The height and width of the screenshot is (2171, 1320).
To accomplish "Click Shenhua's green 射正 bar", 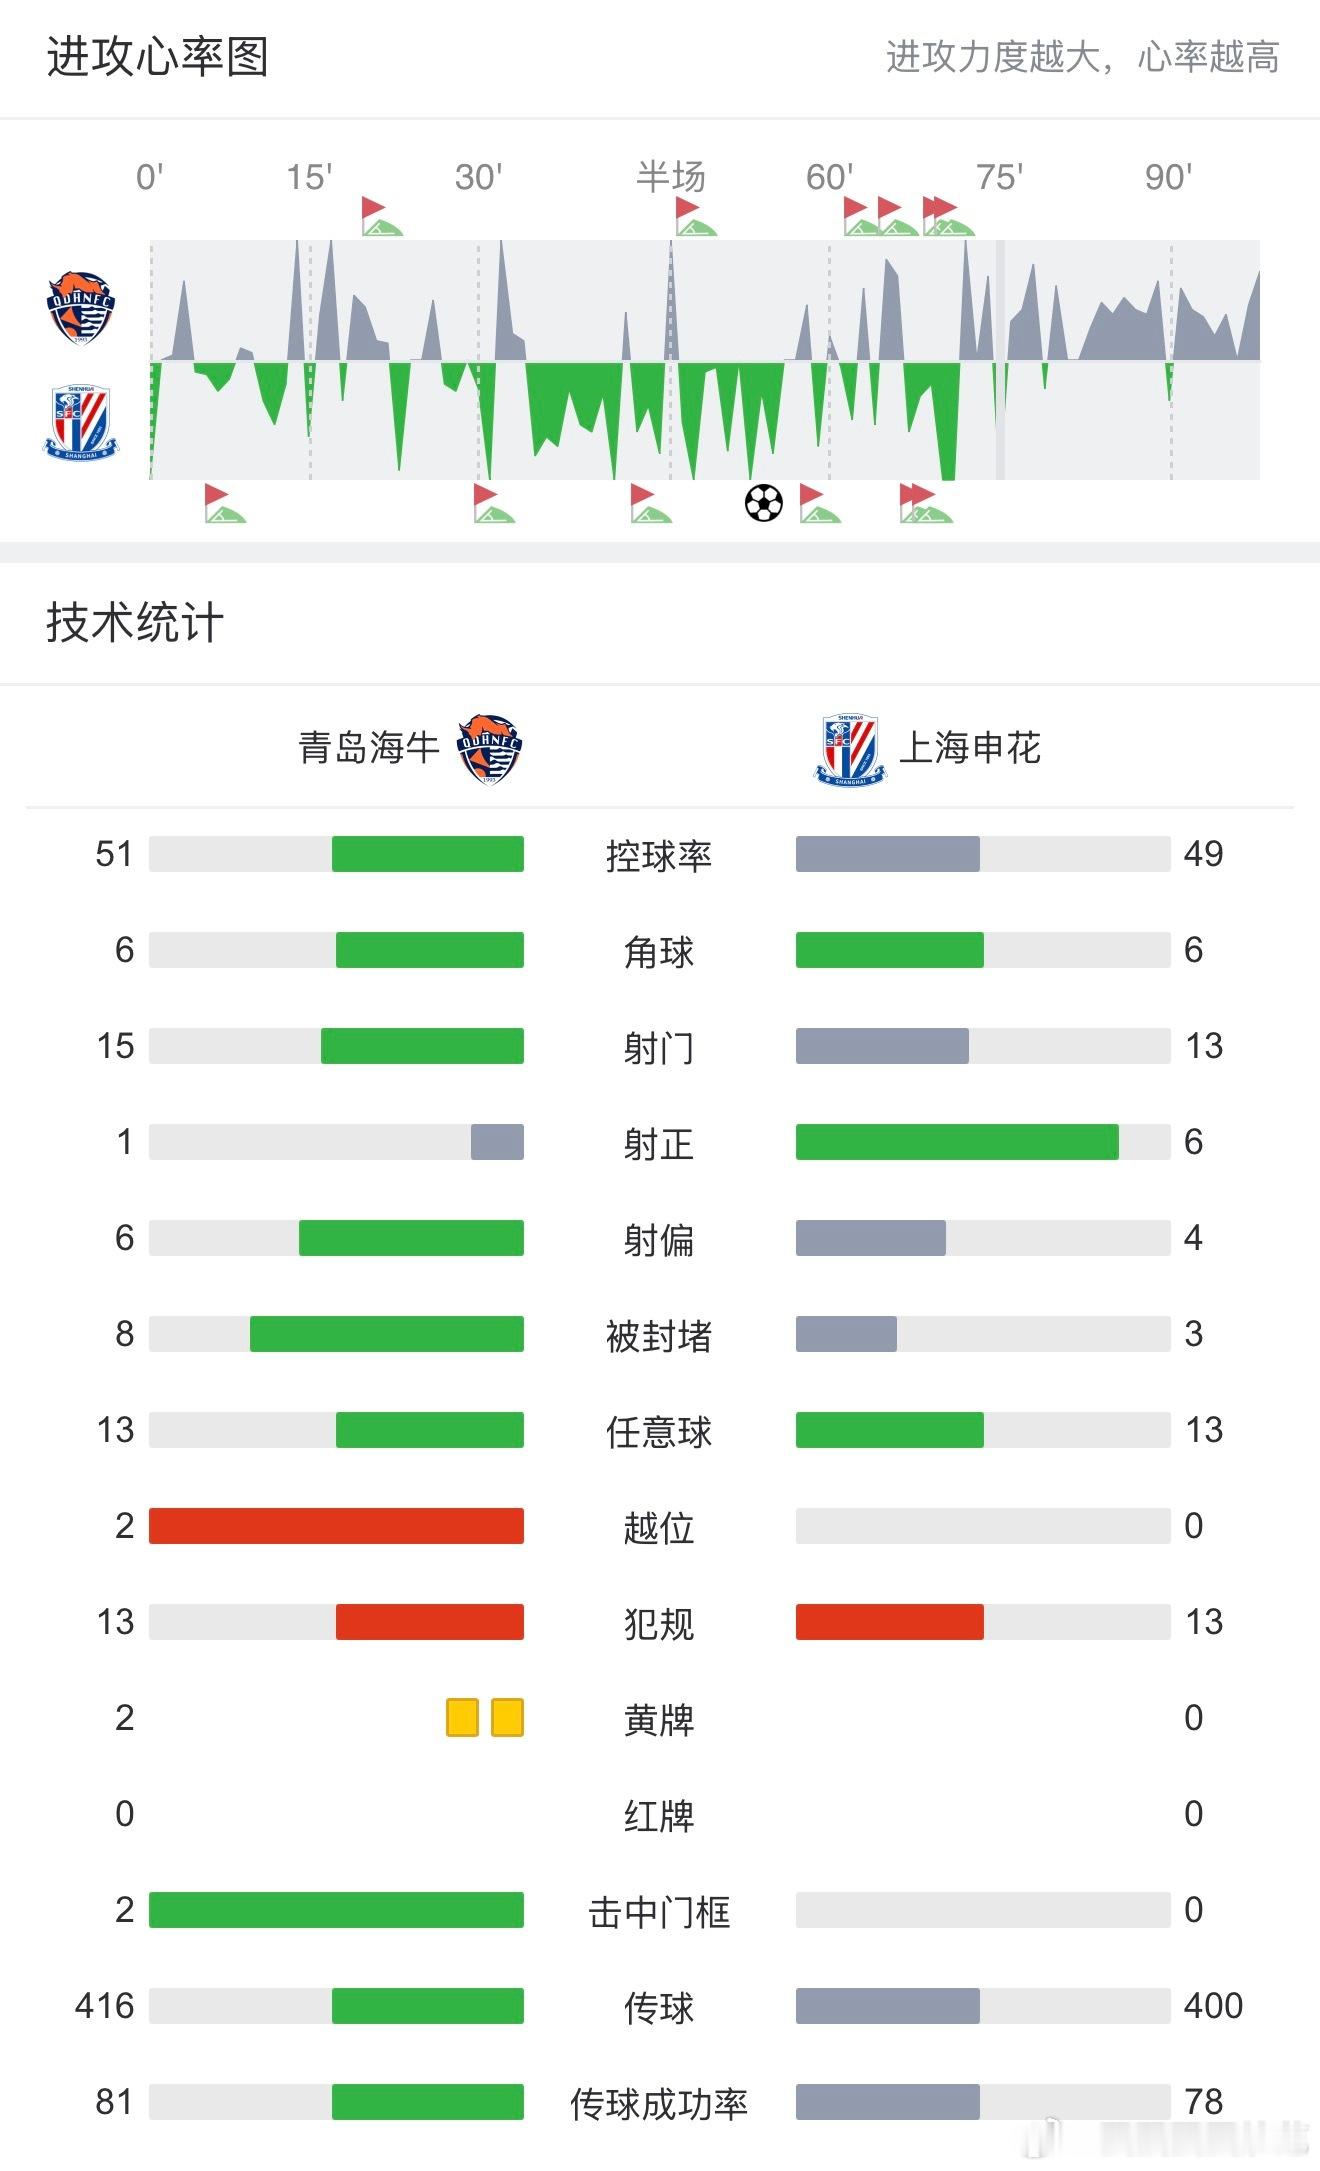I will click(957, 1141).
